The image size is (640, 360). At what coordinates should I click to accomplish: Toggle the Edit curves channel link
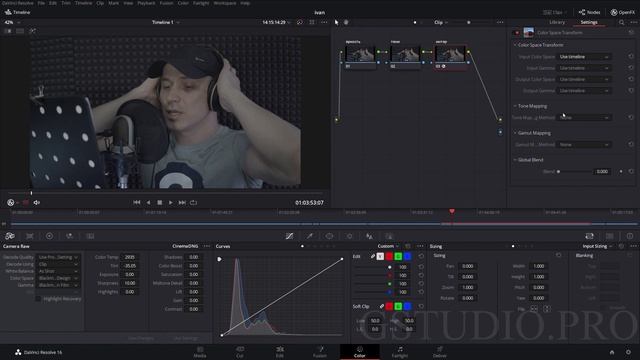(x=373, y=256)
